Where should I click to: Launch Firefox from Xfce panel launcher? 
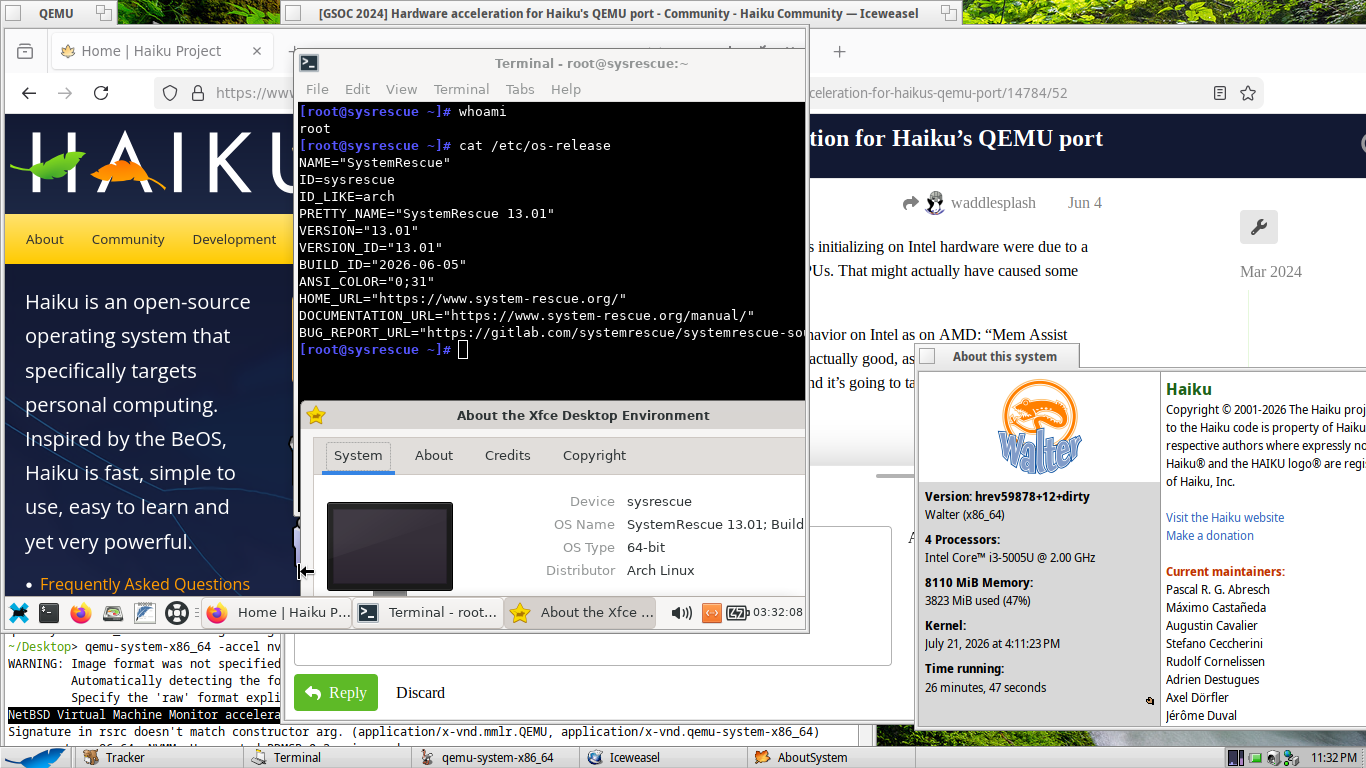[81, 613]
